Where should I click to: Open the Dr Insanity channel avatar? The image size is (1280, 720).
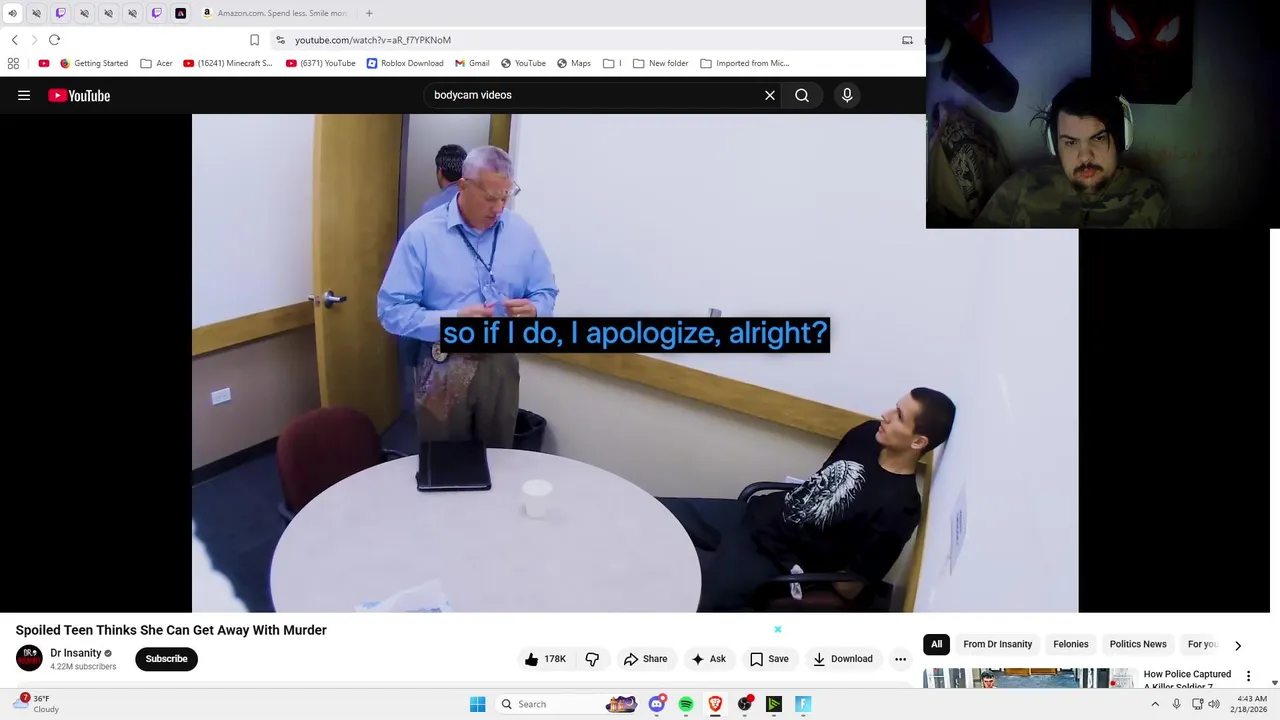(29, 658)
